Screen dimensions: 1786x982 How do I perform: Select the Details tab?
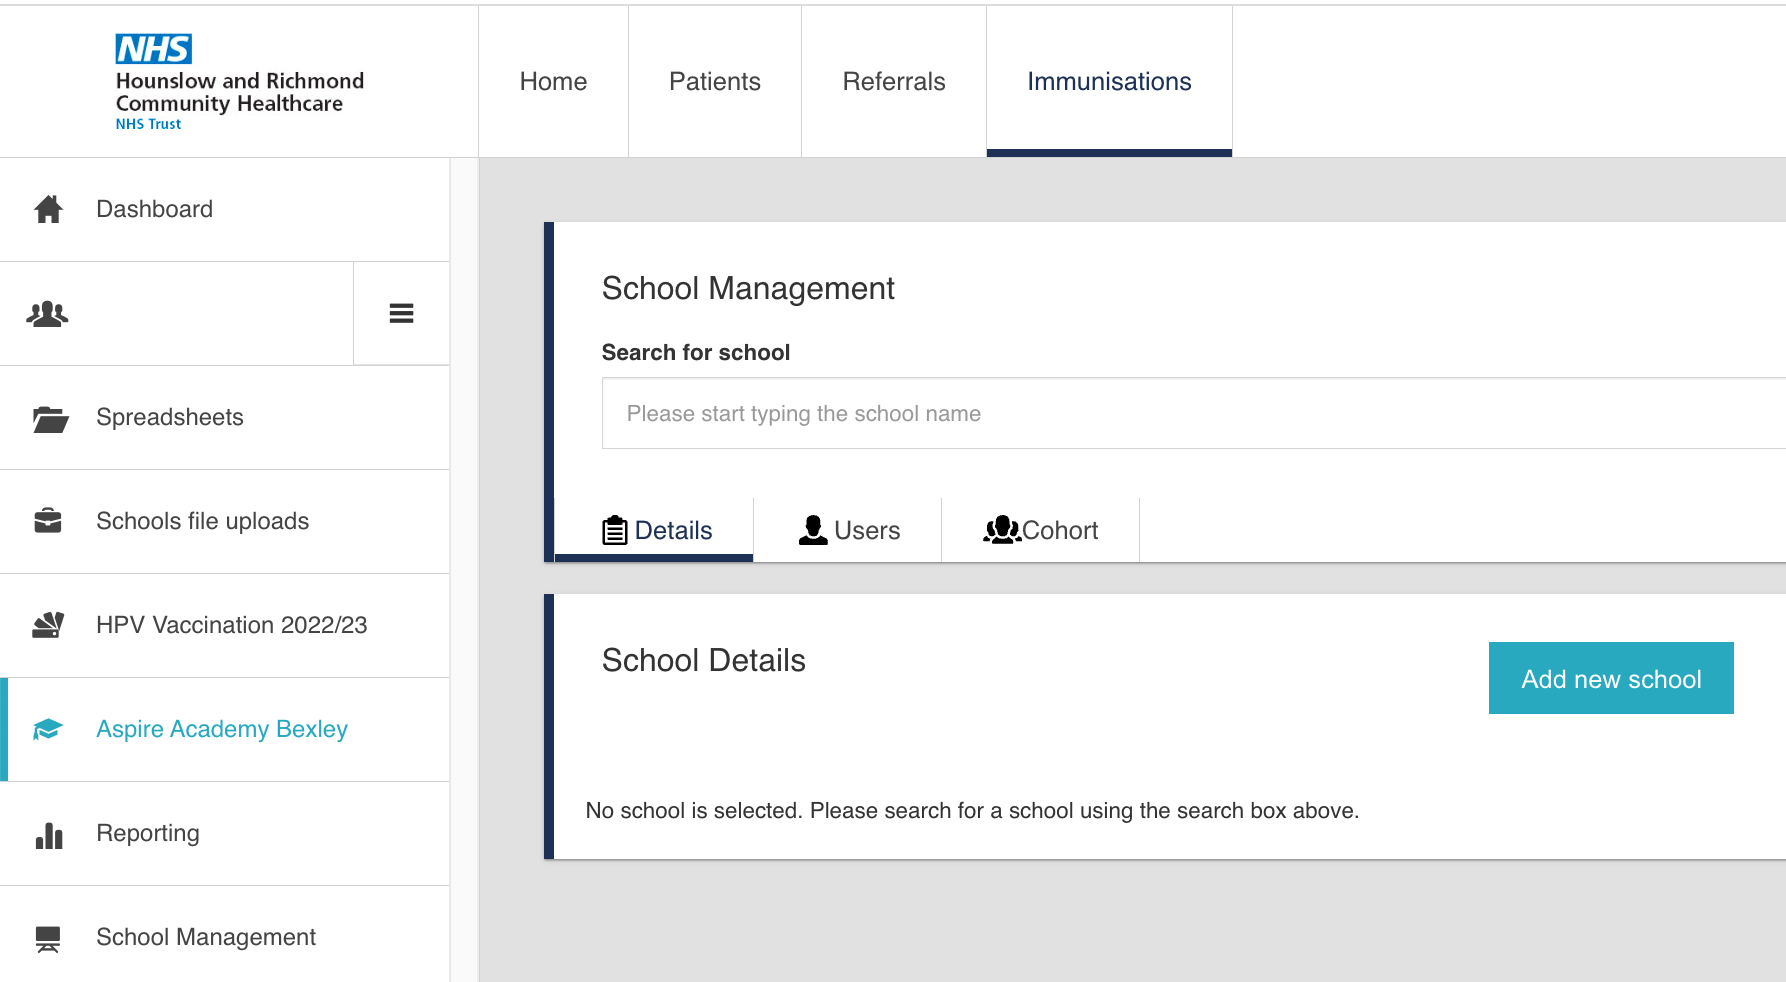pyautogui.click(x=656, y=530)
